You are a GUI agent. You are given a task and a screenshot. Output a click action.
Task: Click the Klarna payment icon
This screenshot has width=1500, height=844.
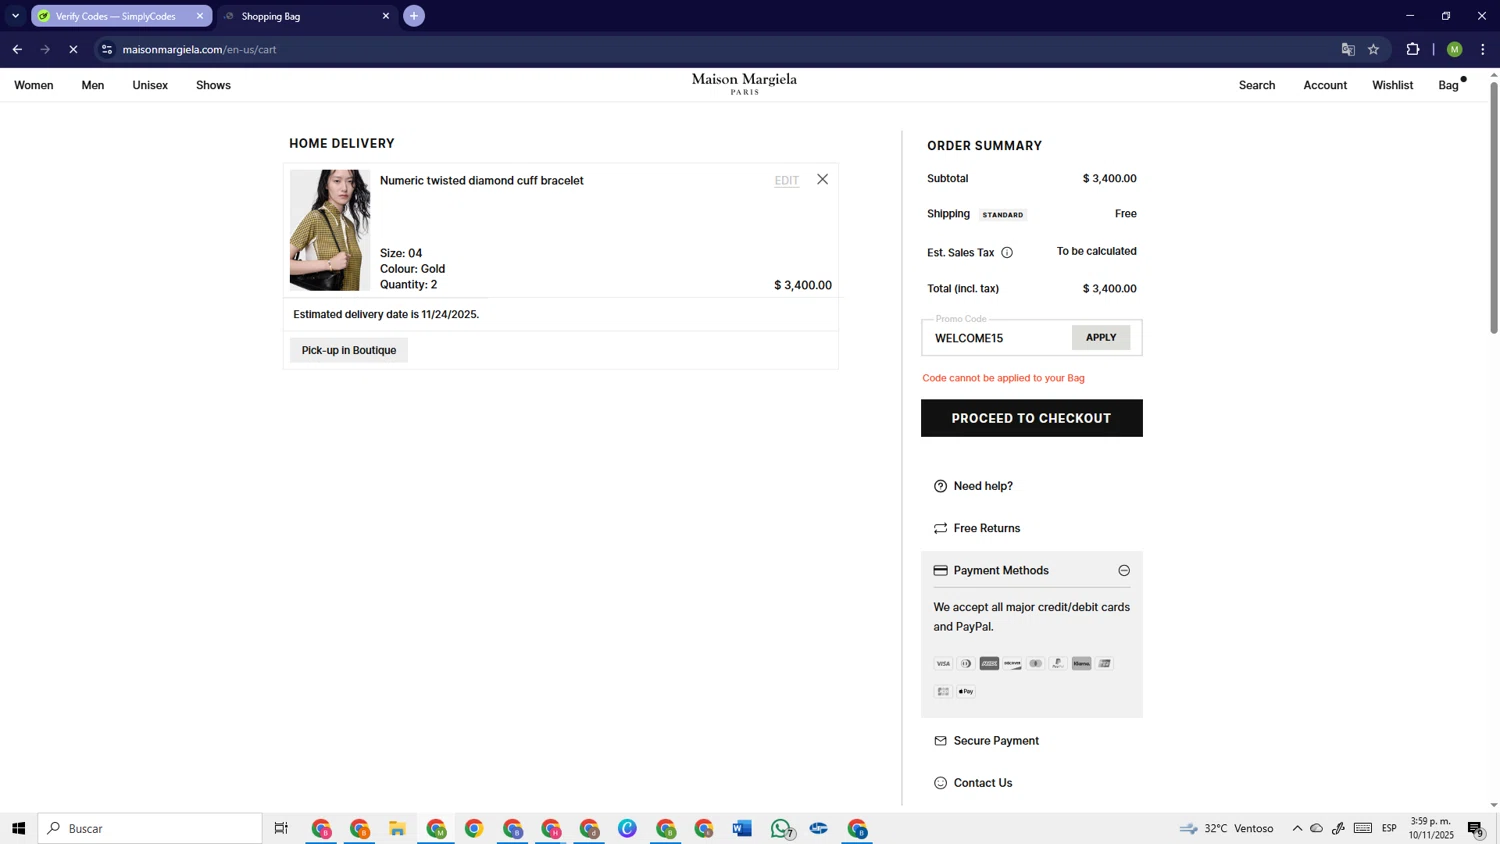pyautogui.click(x=1081, y=664)
